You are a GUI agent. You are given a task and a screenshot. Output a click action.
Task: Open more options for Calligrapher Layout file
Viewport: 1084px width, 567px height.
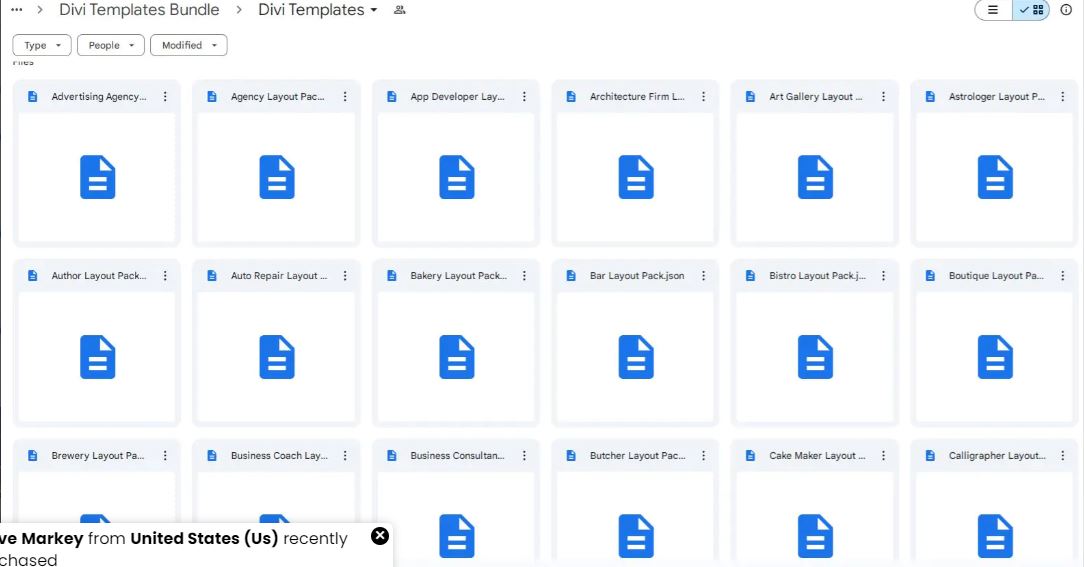tap(1063, 456)
